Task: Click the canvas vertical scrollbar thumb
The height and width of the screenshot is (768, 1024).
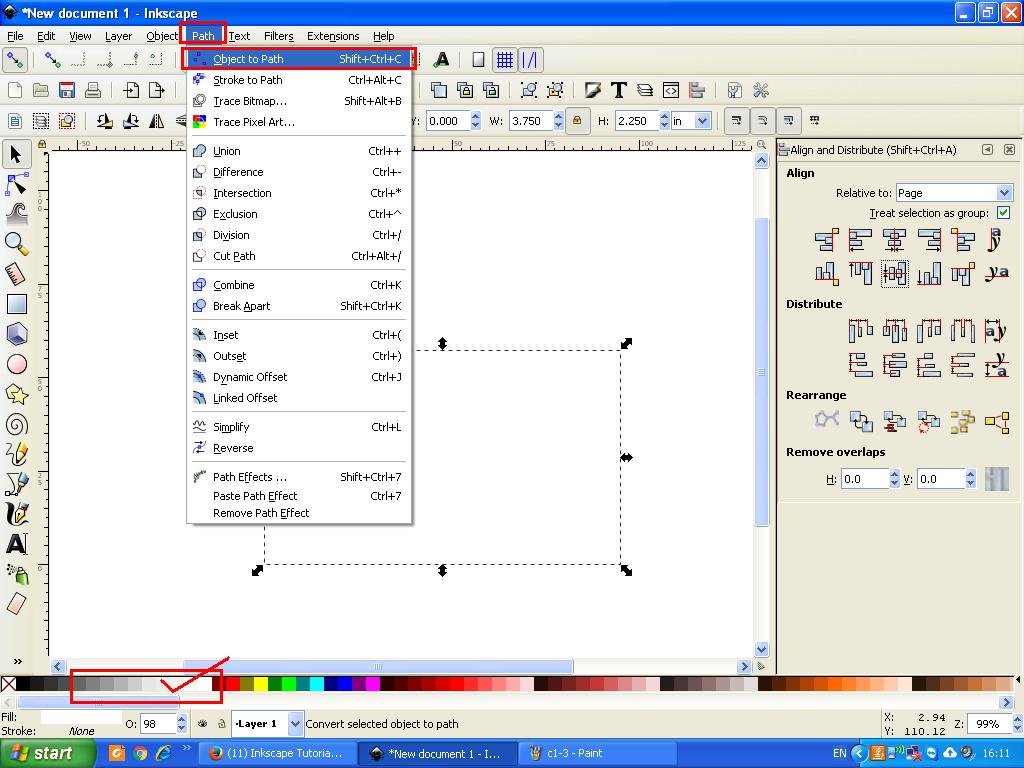Action: click(761, 372)
